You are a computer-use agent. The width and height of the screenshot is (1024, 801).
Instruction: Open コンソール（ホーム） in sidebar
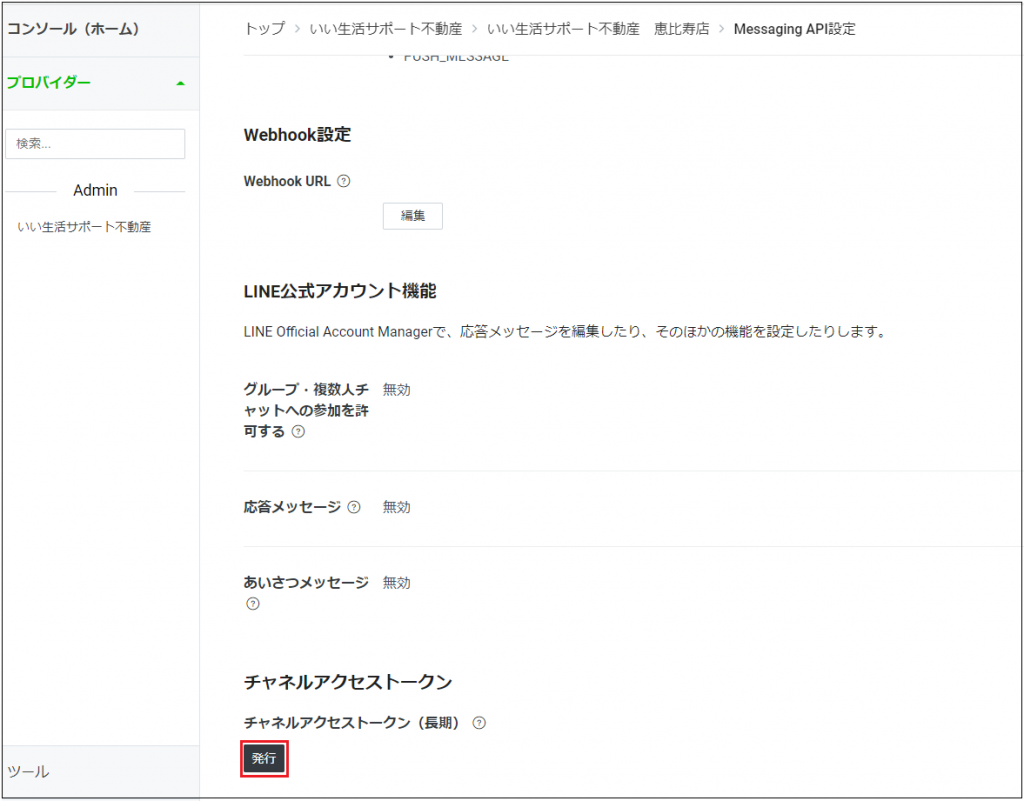click(x=73, y=29)
